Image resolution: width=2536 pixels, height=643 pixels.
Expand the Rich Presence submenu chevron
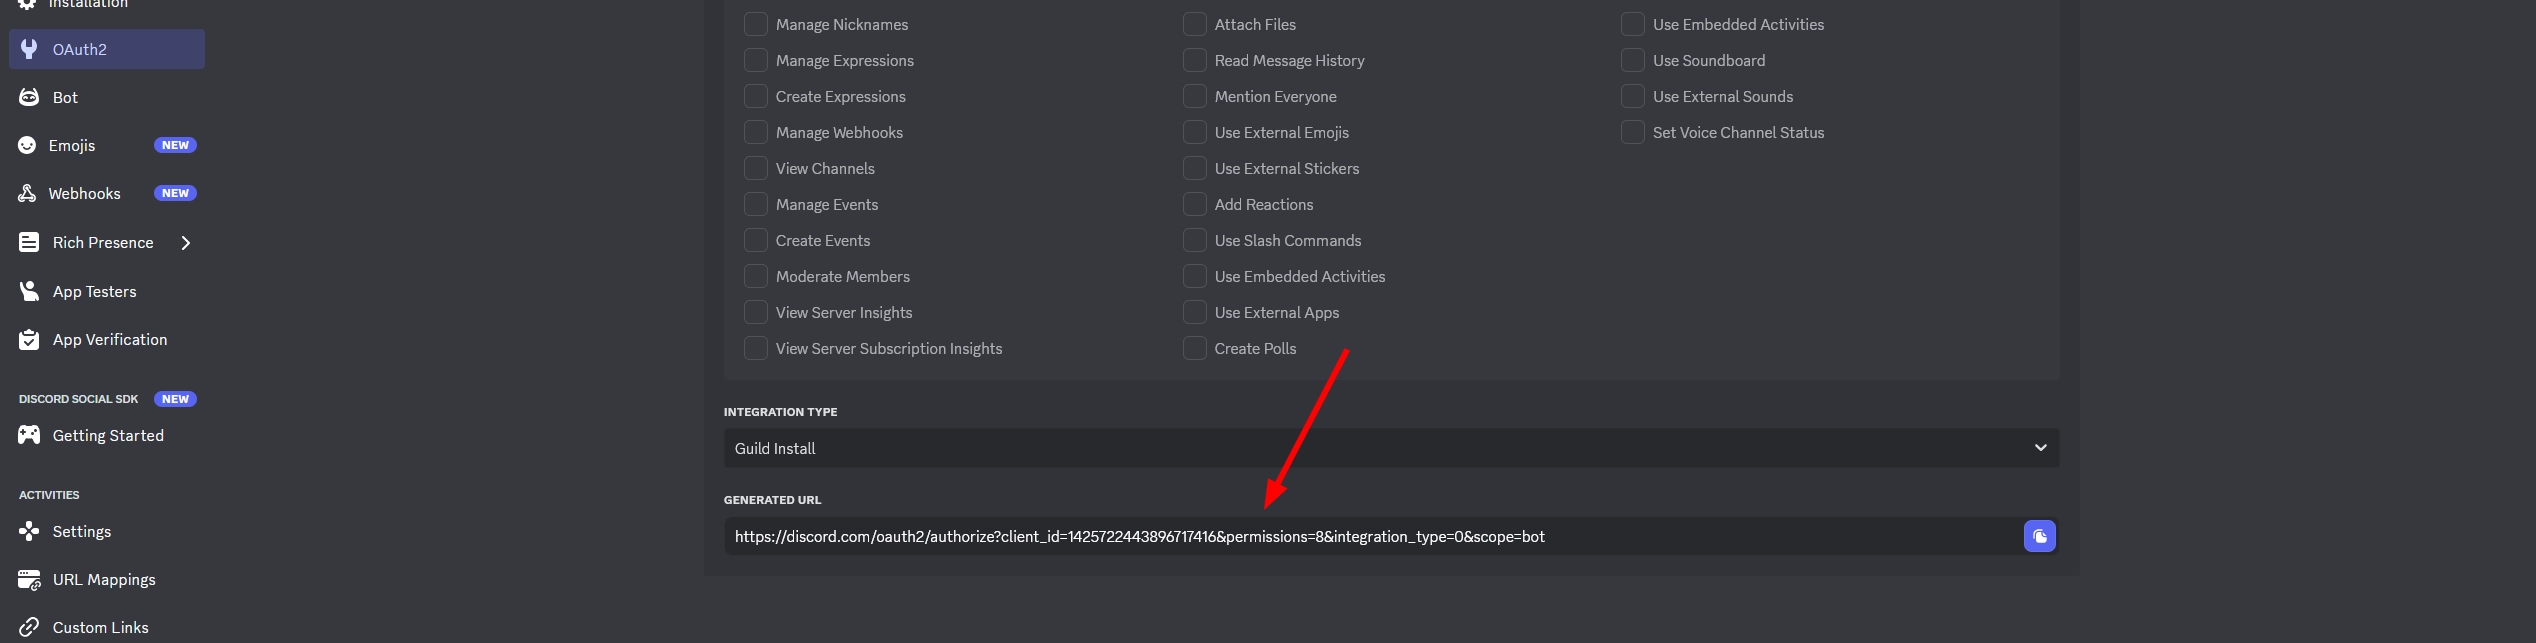(x=186, y=242)
